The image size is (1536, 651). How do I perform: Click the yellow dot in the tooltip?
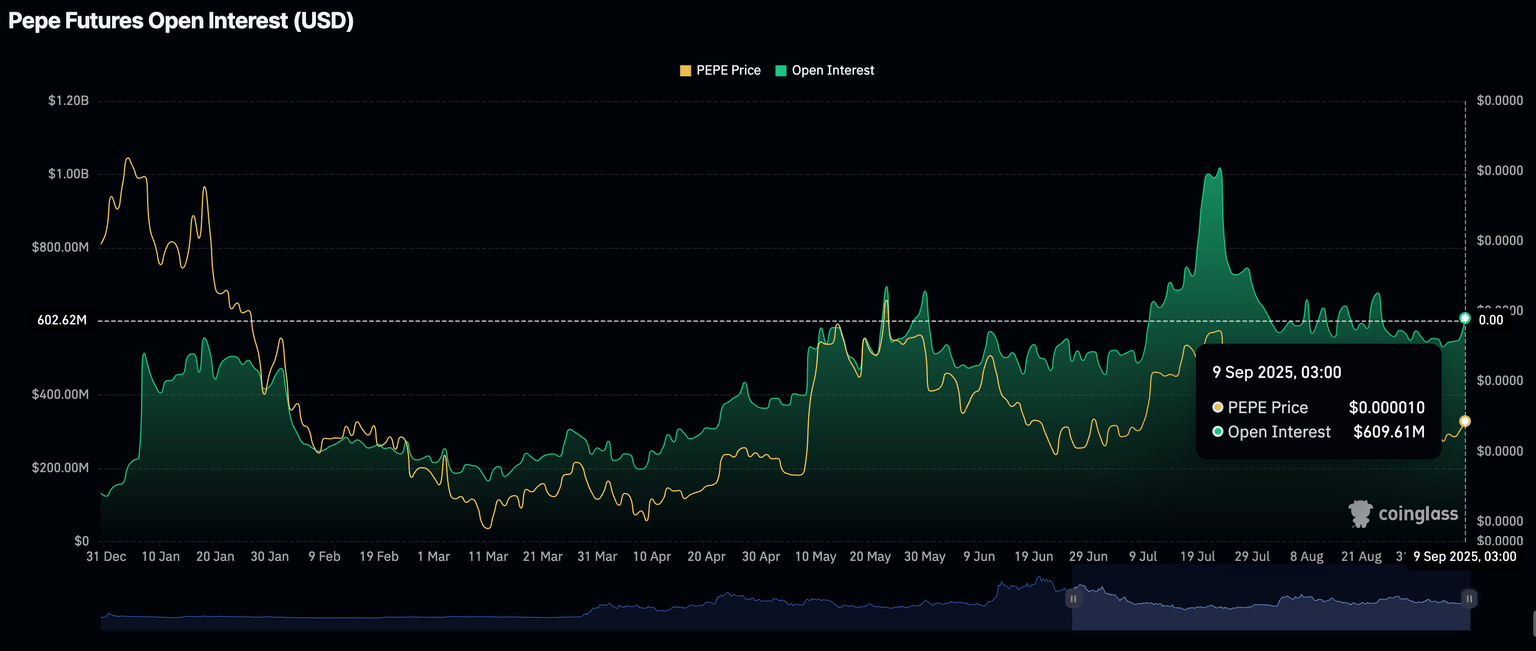(1217, 408)
